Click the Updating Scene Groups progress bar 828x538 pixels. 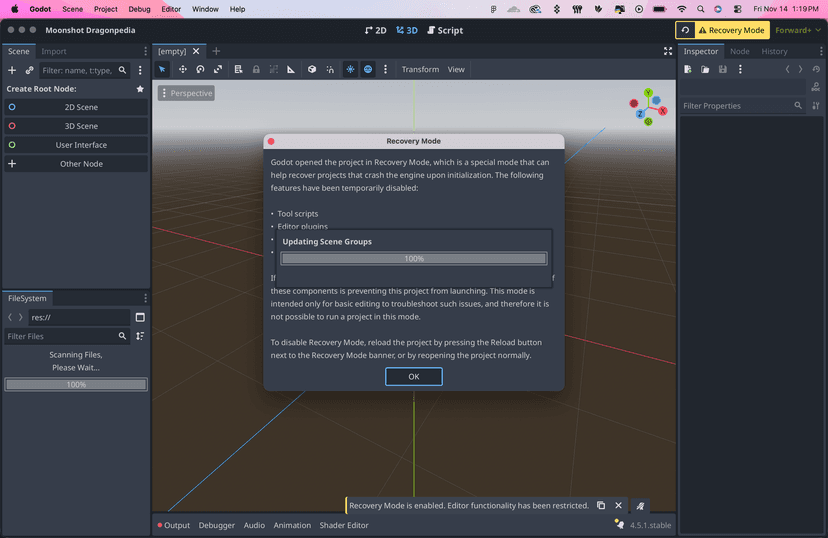[413, 258]
